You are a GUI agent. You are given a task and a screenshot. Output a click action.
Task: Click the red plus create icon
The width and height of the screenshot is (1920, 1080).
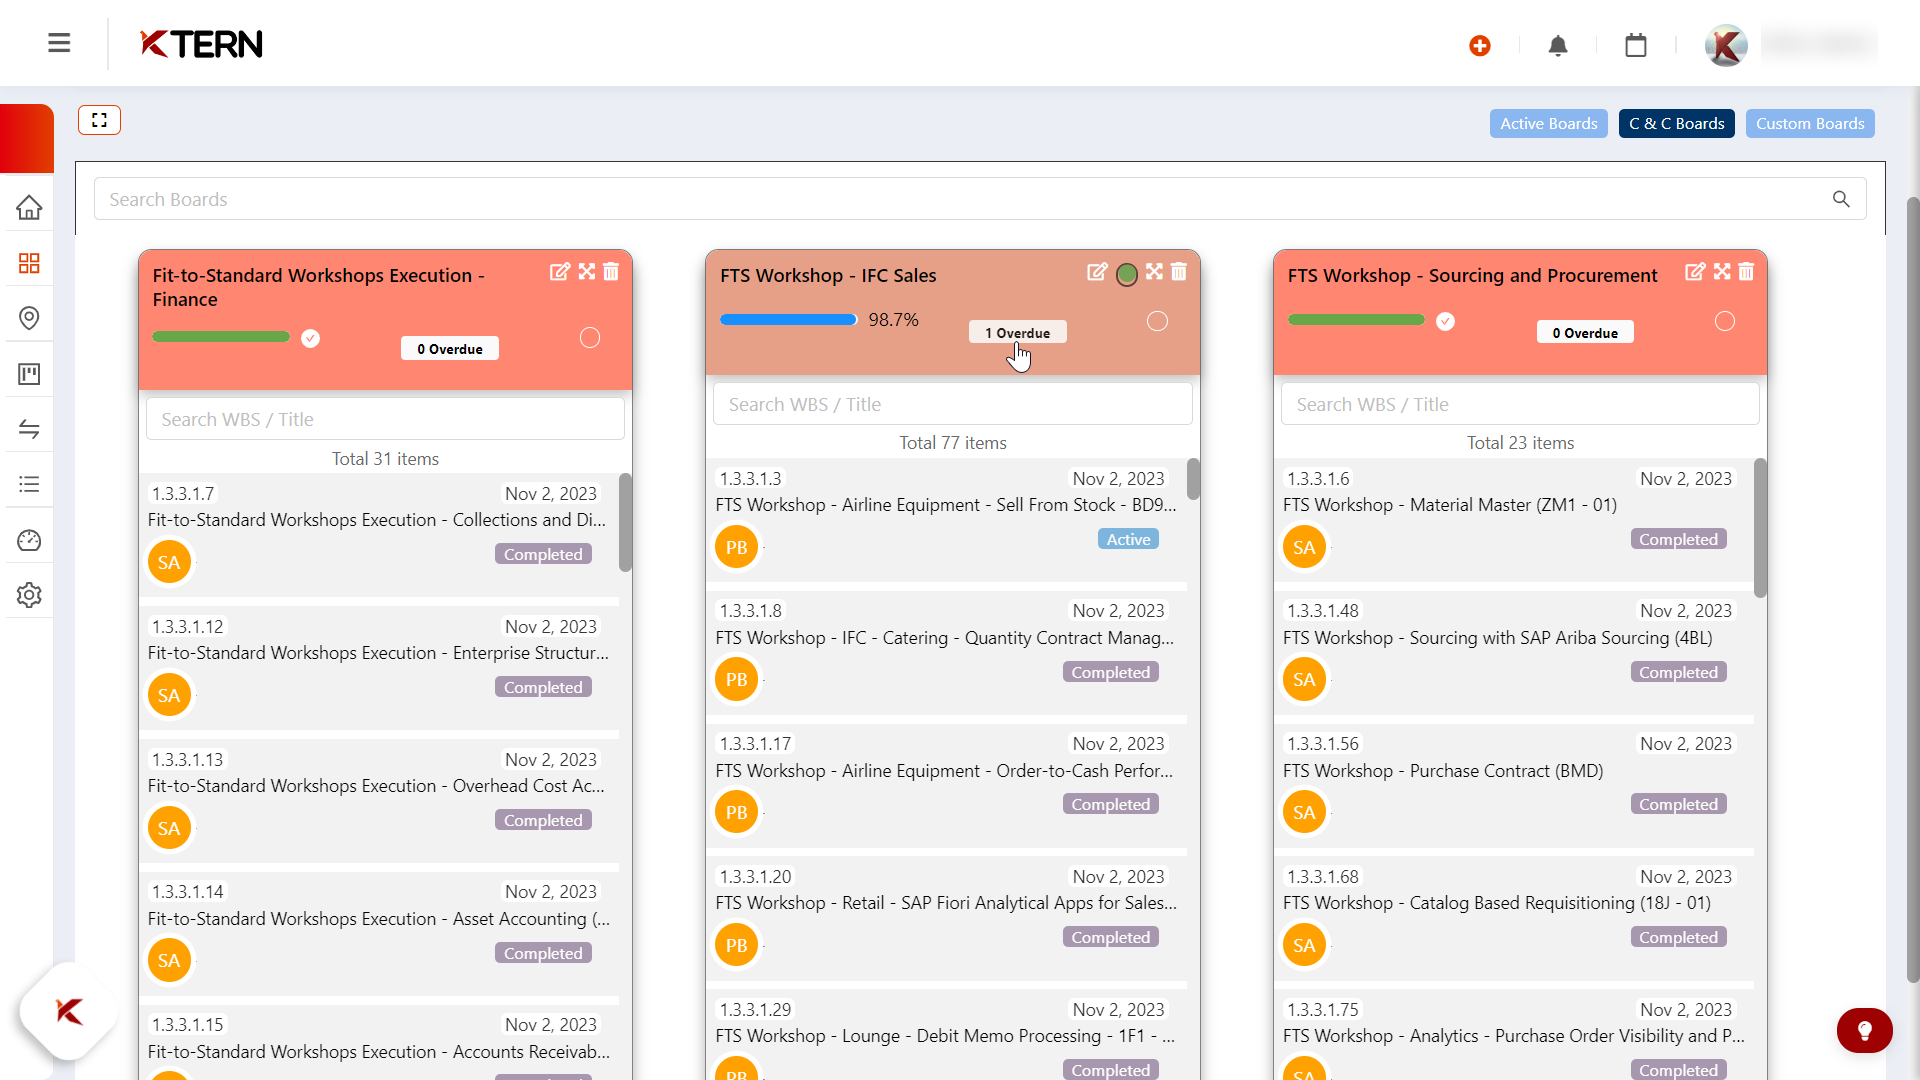(x=1480, y=46)
